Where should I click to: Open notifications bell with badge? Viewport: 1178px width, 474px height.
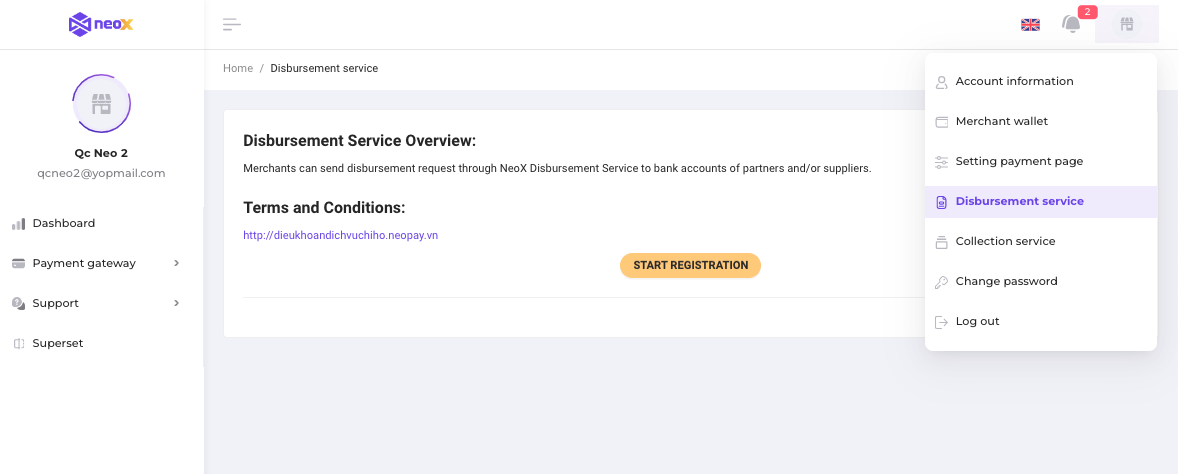pyautogui.click(x=1071, y=24)
